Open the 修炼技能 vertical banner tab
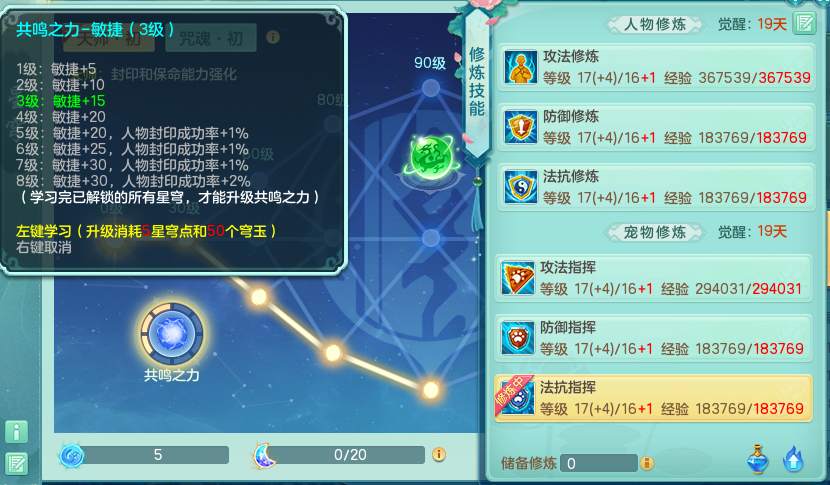830x485 pixels. [x=476, y=82]
